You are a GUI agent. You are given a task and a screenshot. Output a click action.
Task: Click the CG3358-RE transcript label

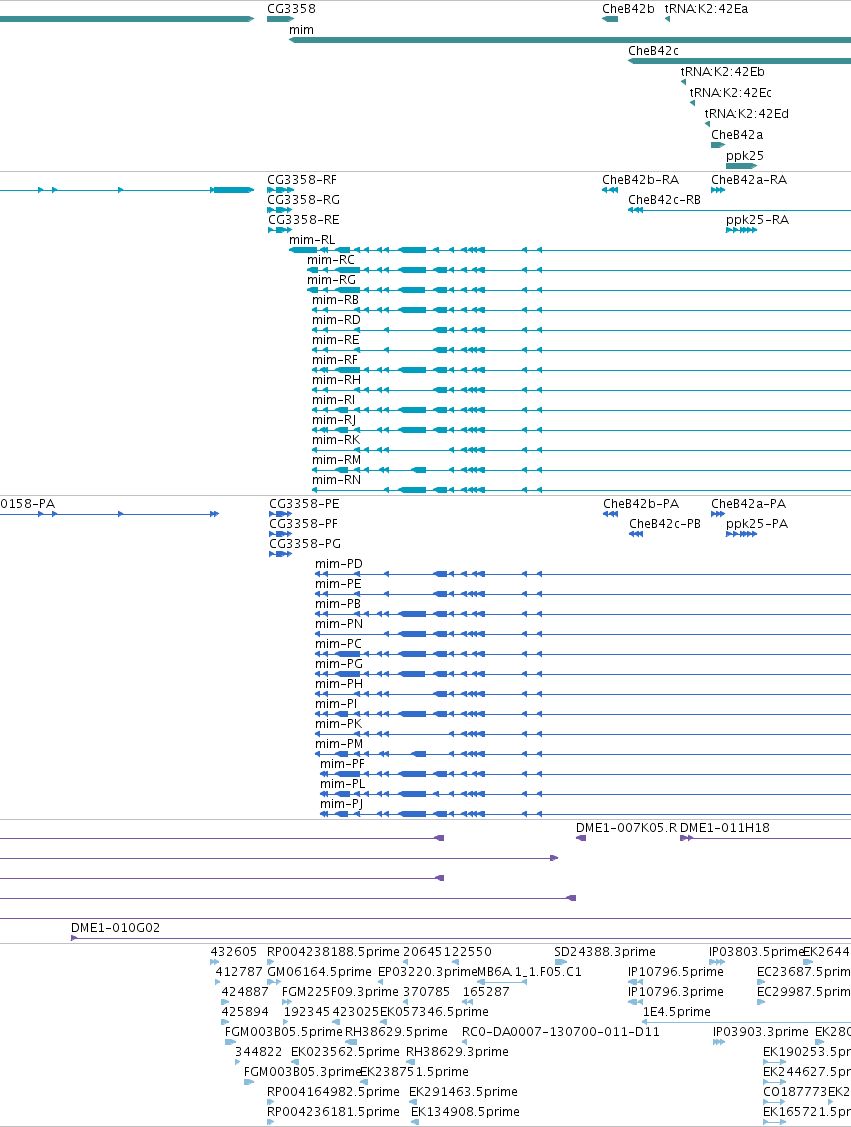[303, 220]
